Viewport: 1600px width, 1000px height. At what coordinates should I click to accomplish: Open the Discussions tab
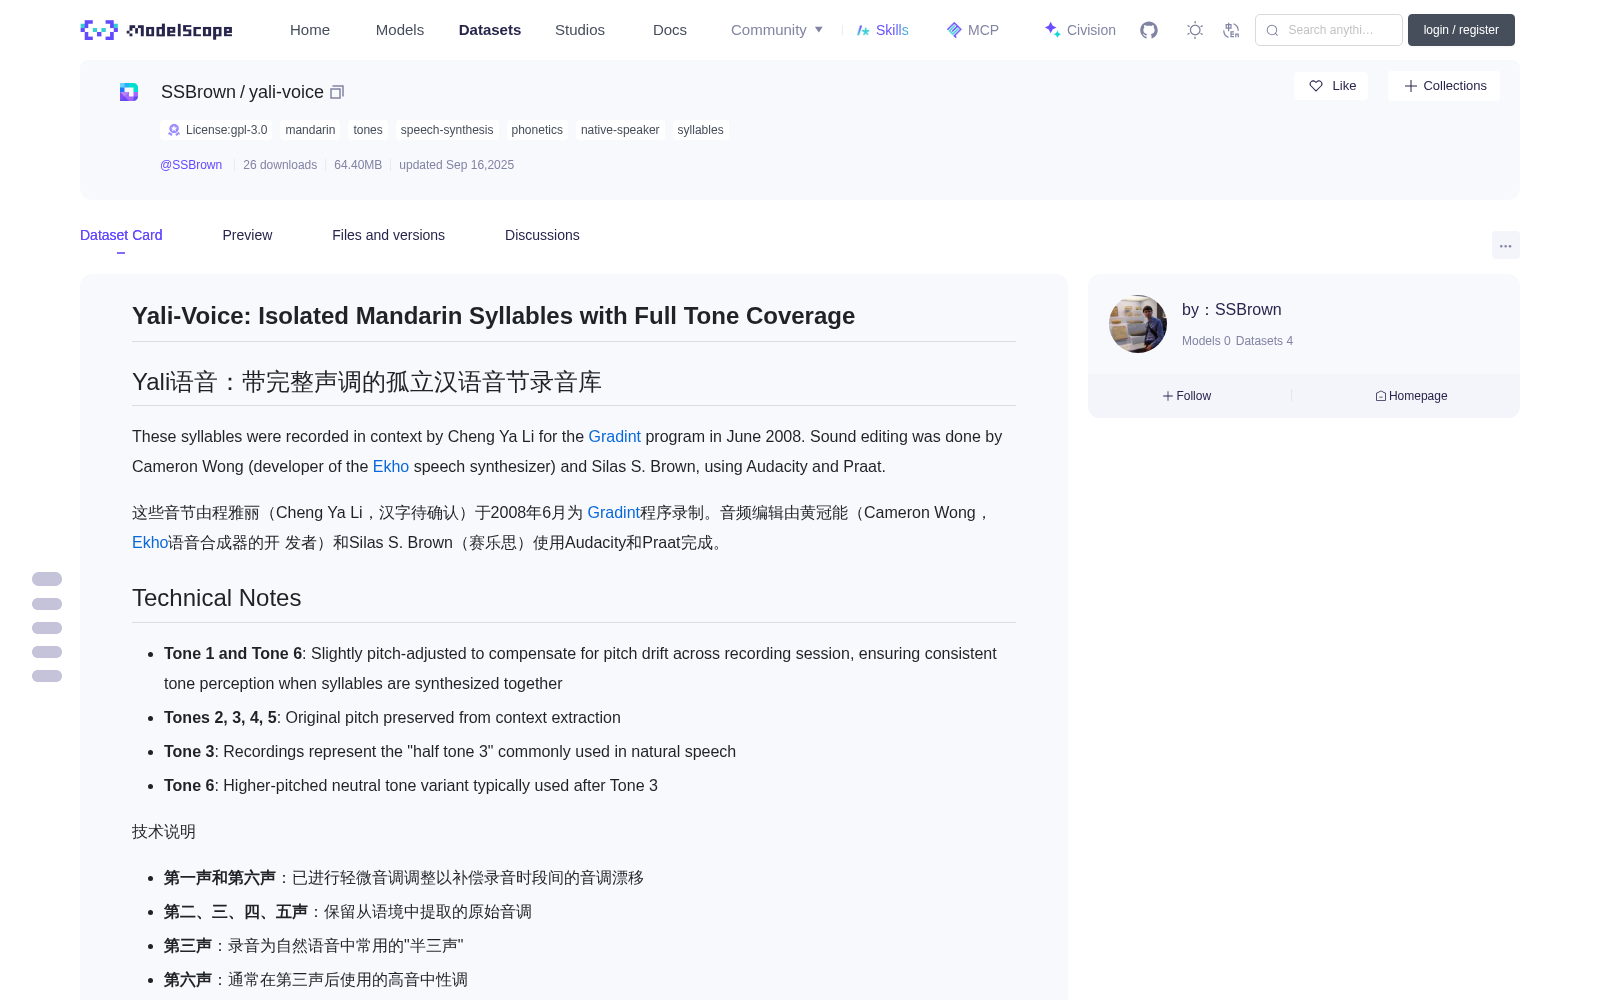tap(542, 235)
